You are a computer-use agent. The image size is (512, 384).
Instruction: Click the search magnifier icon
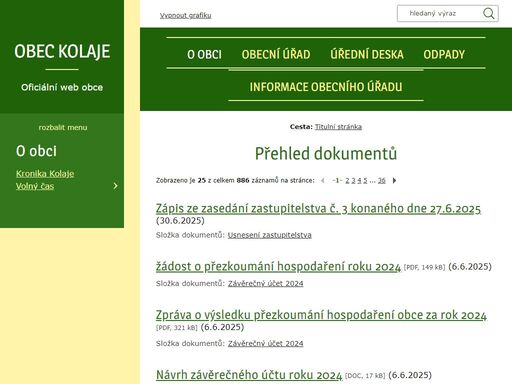488,14
